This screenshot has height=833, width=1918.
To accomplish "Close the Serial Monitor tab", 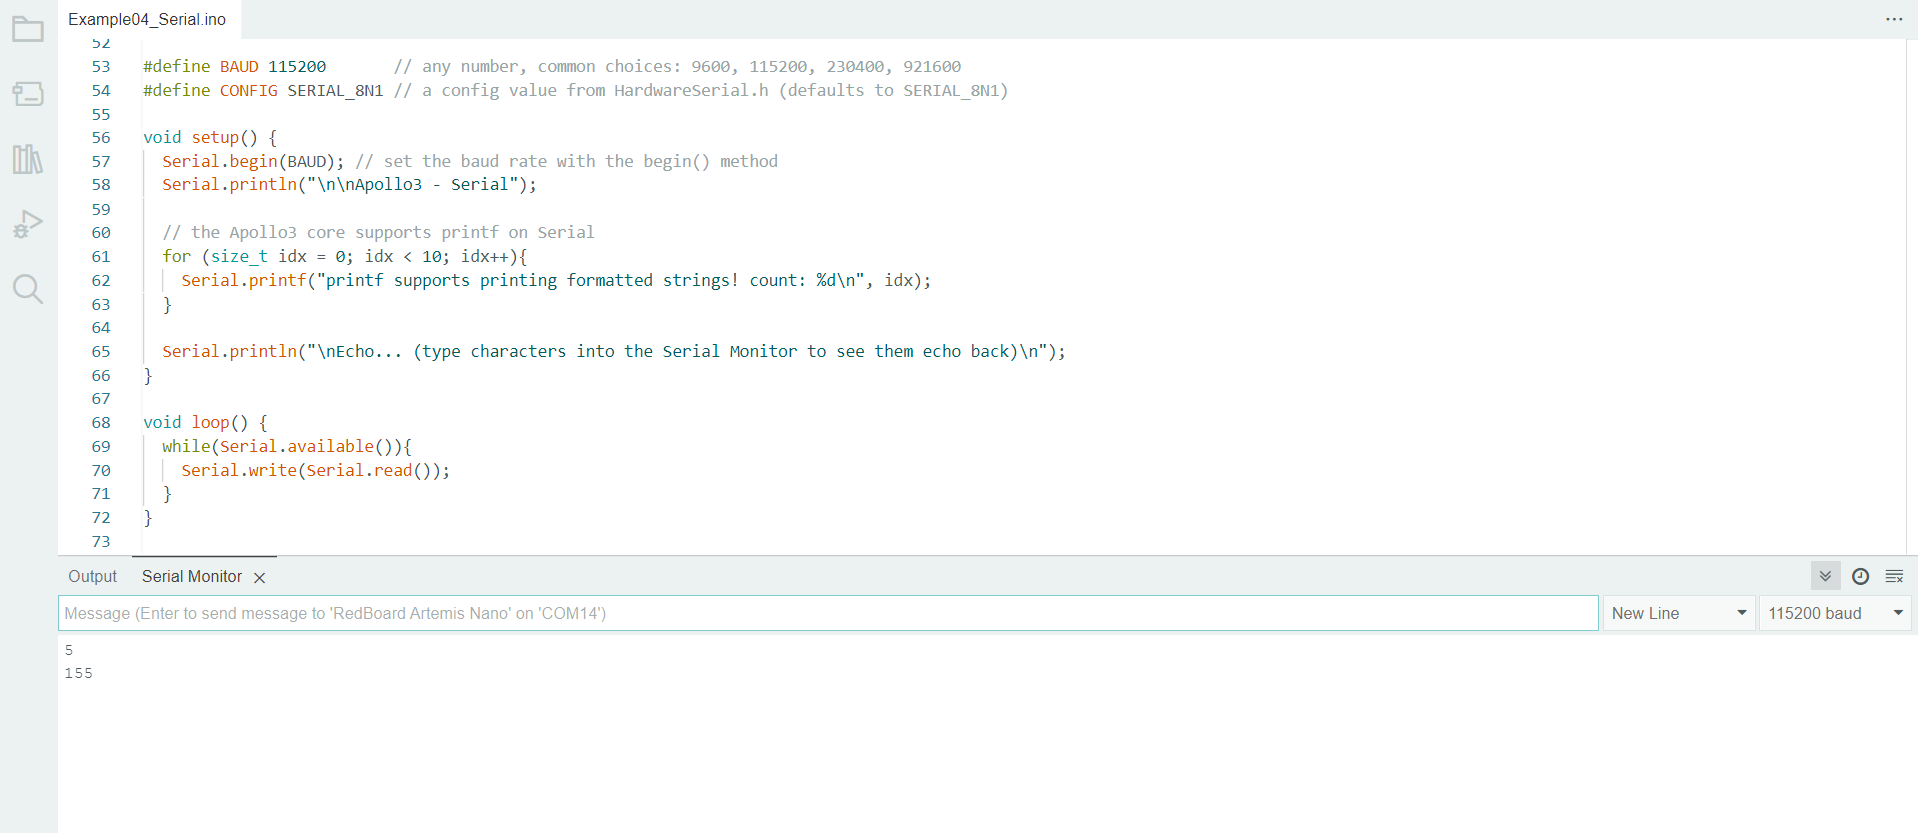I will [260, 577].
